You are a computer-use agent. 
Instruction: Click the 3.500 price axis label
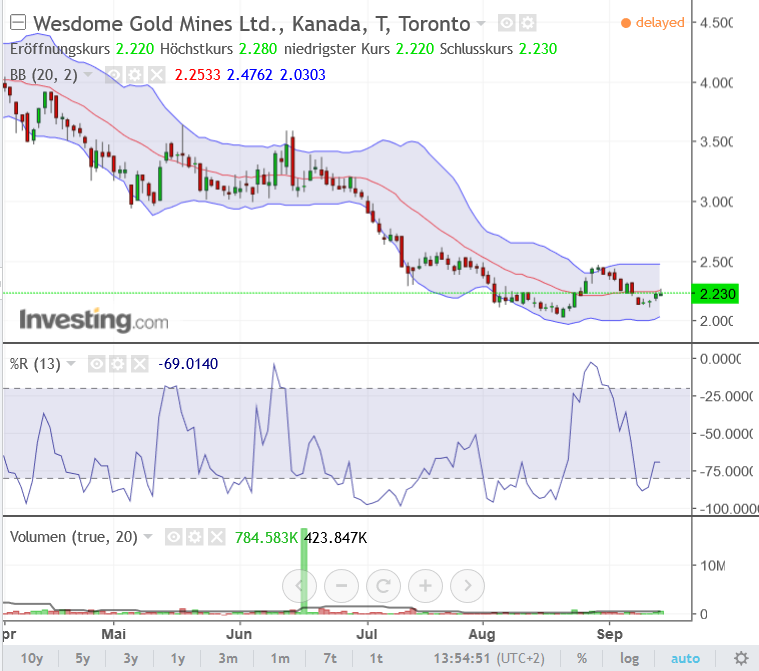716,142
